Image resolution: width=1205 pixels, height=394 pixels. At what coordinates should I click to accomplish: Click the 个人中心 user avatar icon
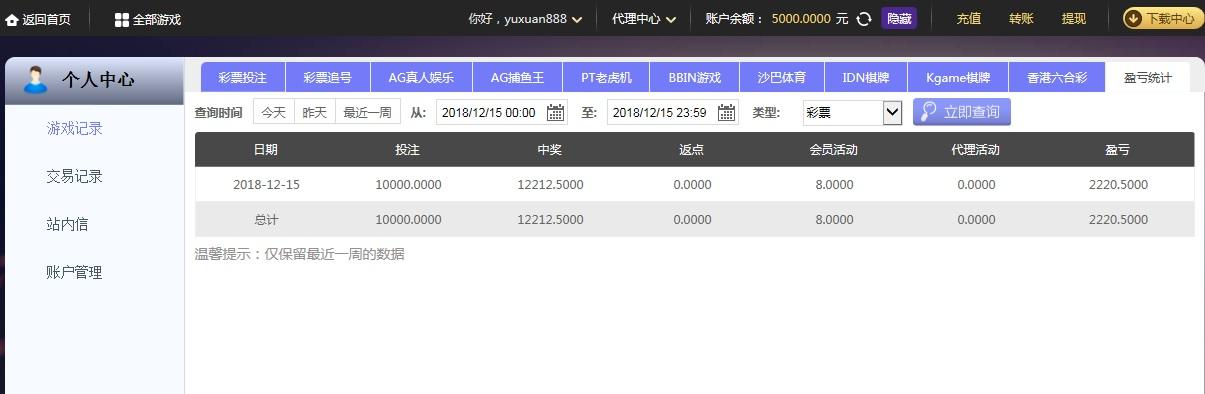(35, 79)
